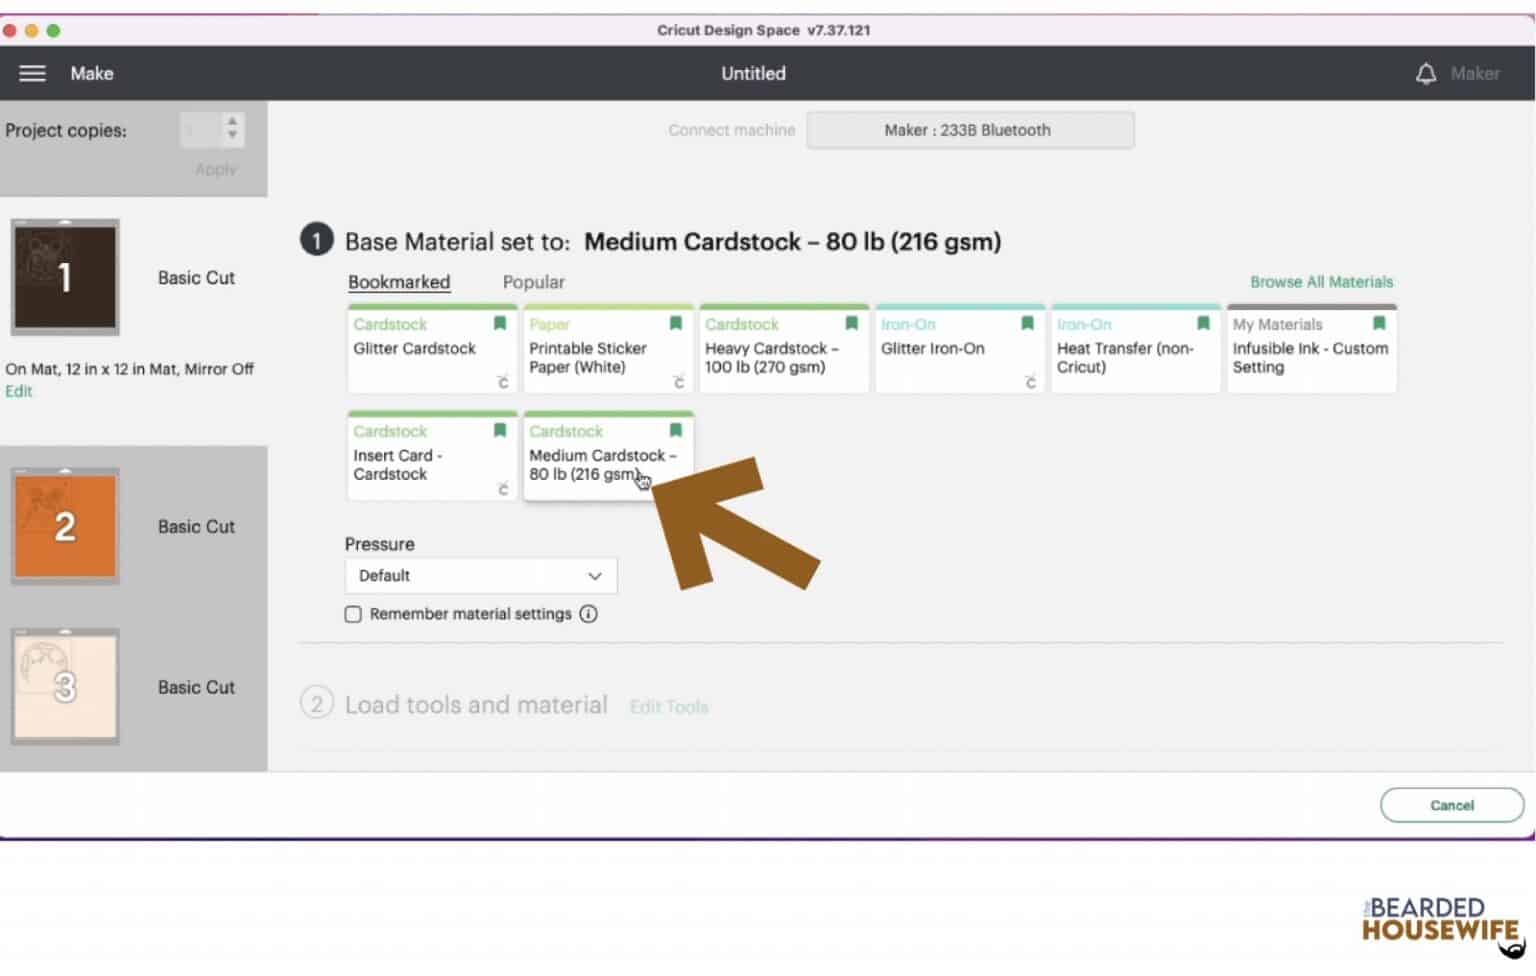Viewport: 1536px width, 976px height.
Task: Click Browse All Materials link
Action: tap(1320, 282)
